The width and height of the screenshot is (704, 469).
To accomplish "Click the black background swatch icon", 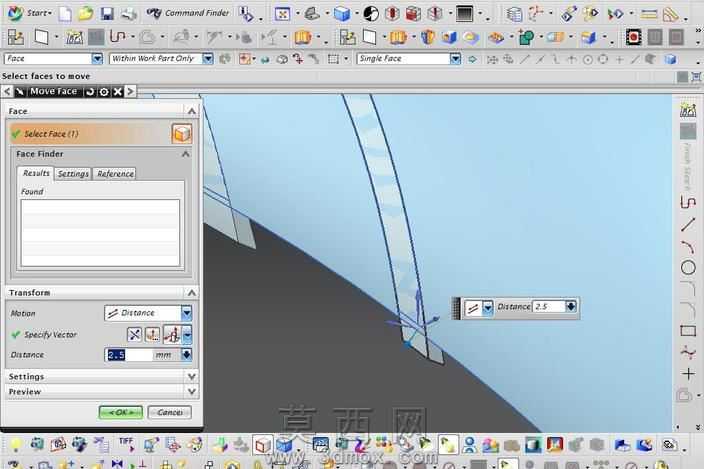I will [x=464, y=14].
